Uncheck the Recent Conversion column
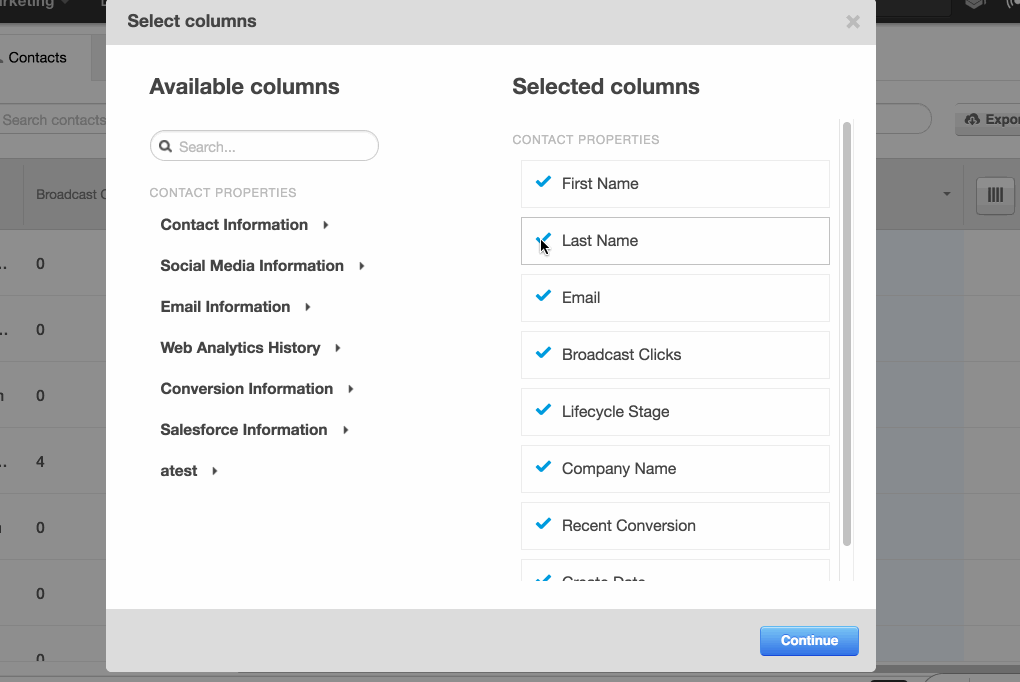 [543, 524]
